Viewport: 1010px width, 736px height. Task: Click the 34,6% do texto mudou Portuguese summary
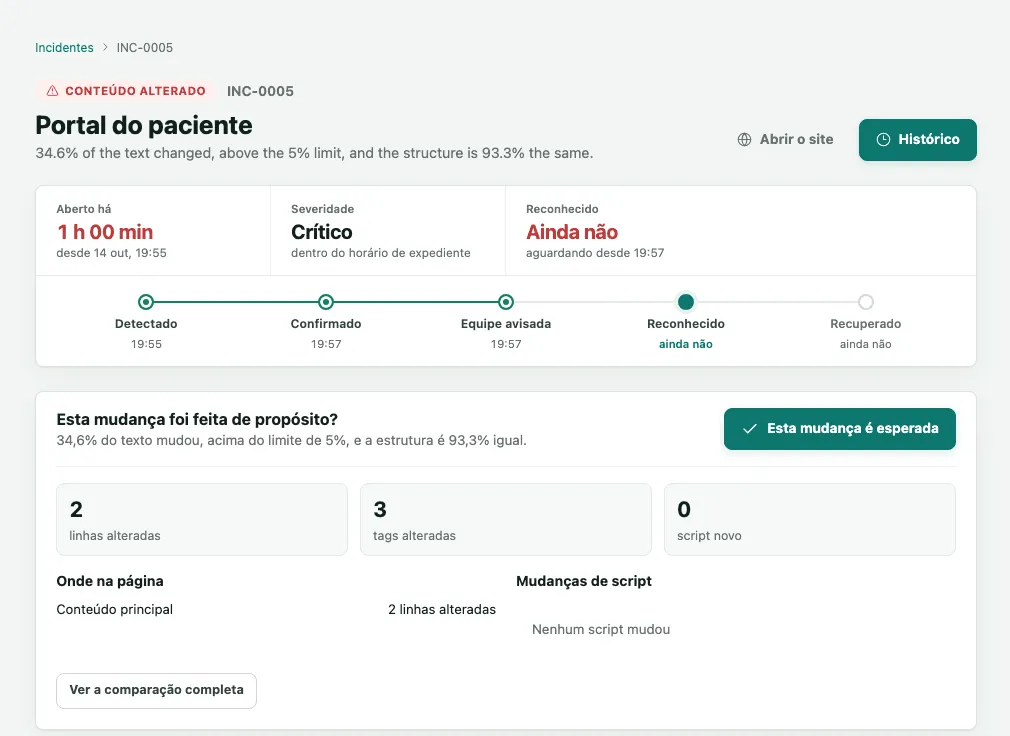[292, 440]
